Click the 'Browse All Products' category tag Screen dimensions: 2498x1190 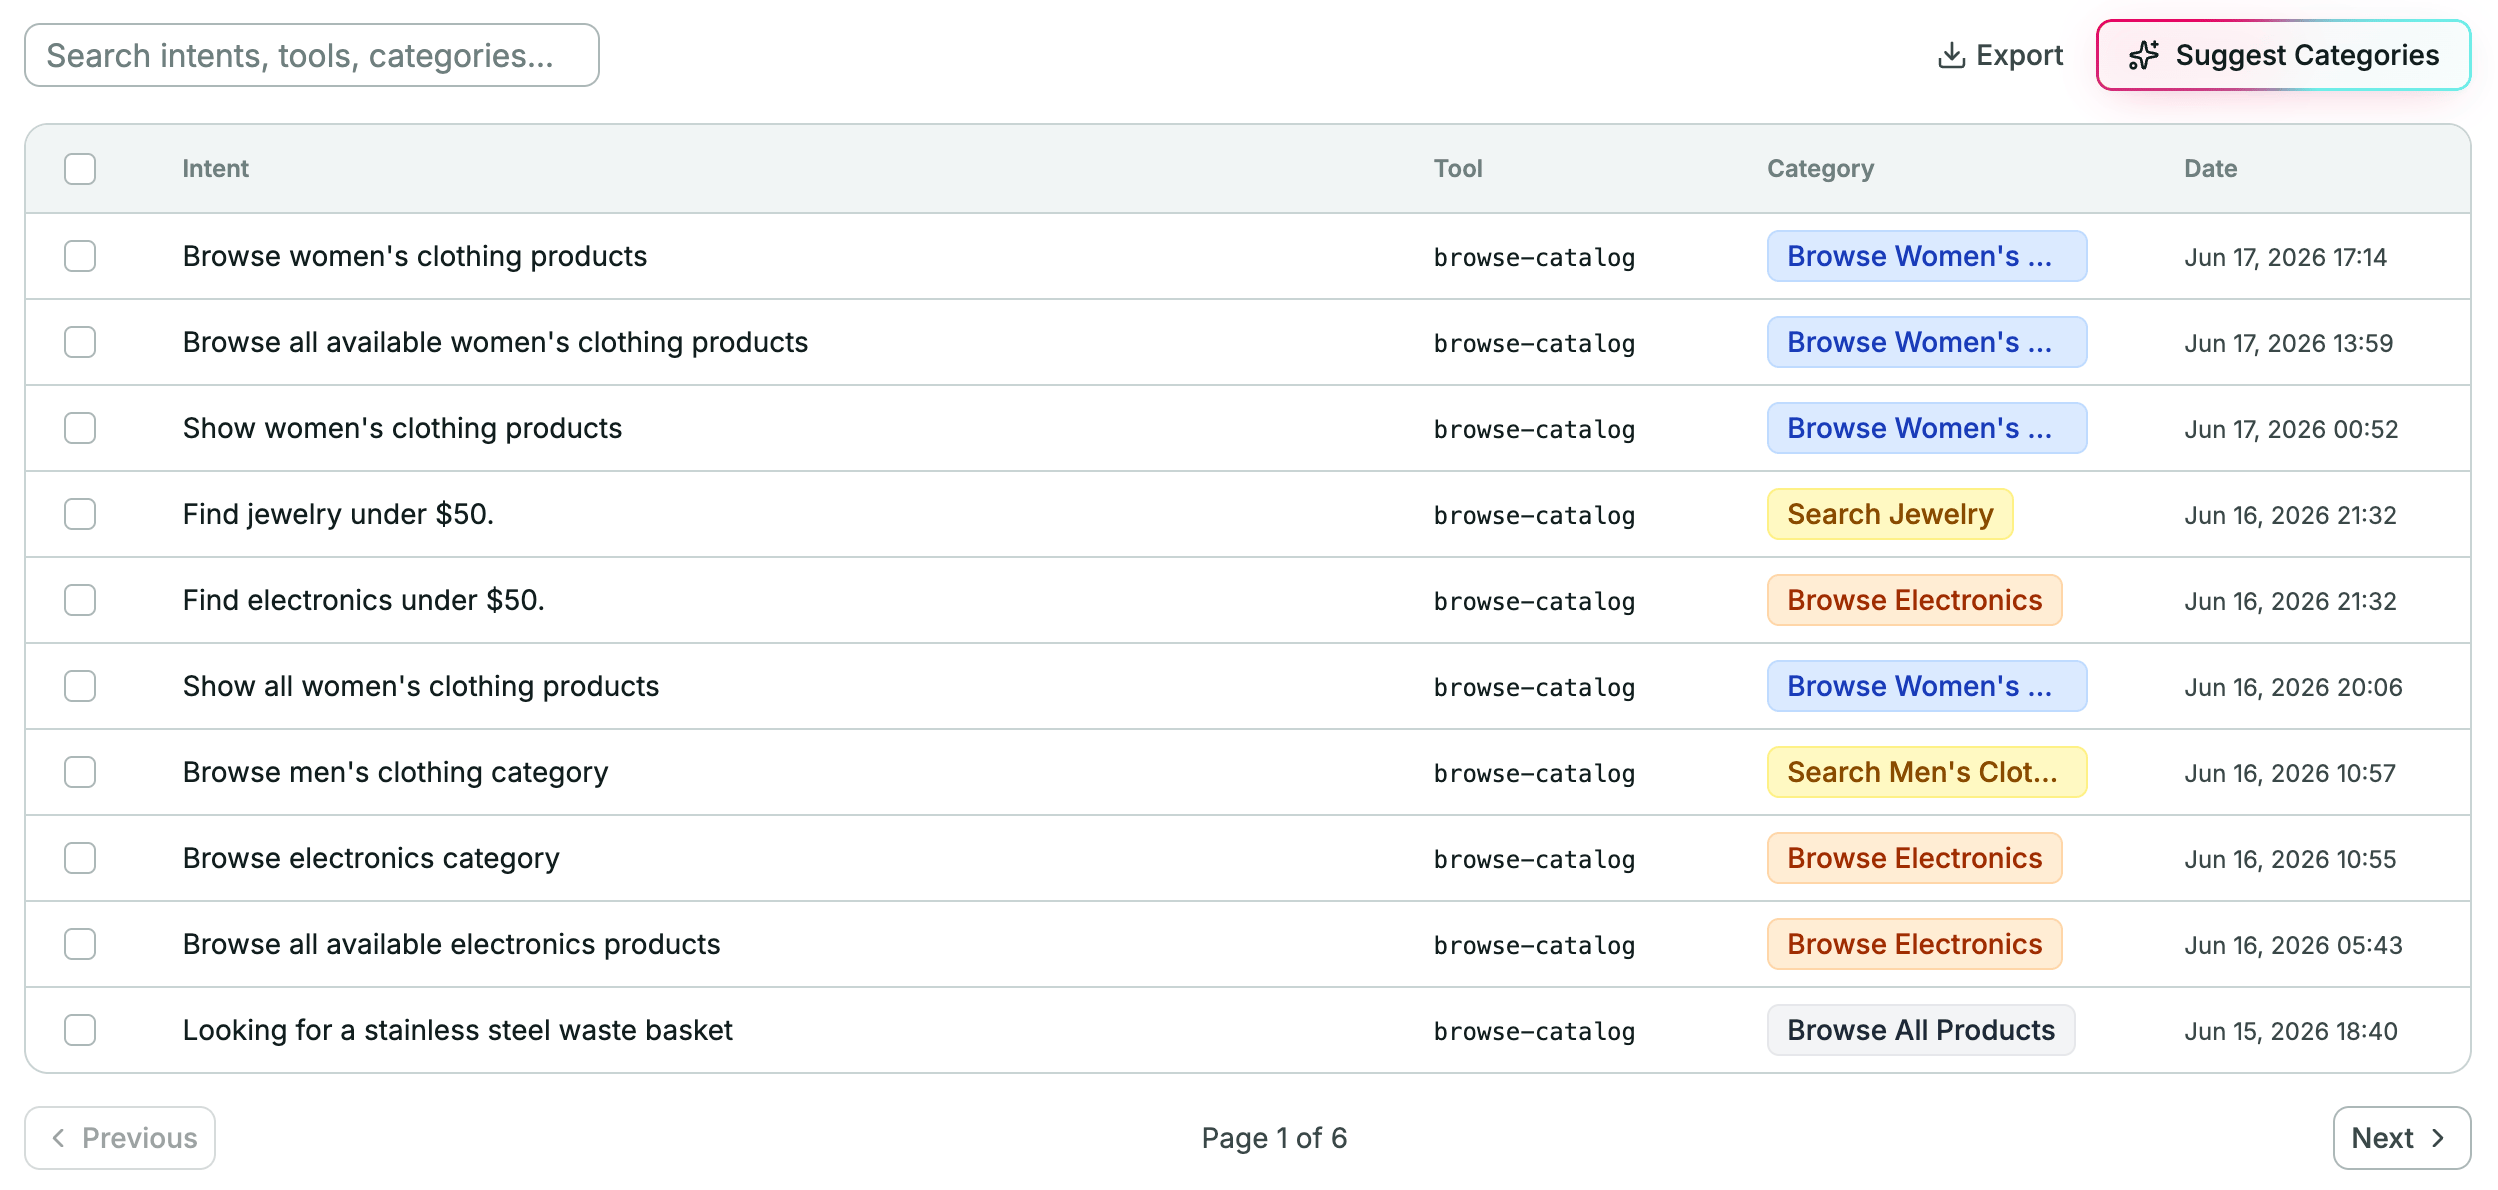[1921, 1030]
